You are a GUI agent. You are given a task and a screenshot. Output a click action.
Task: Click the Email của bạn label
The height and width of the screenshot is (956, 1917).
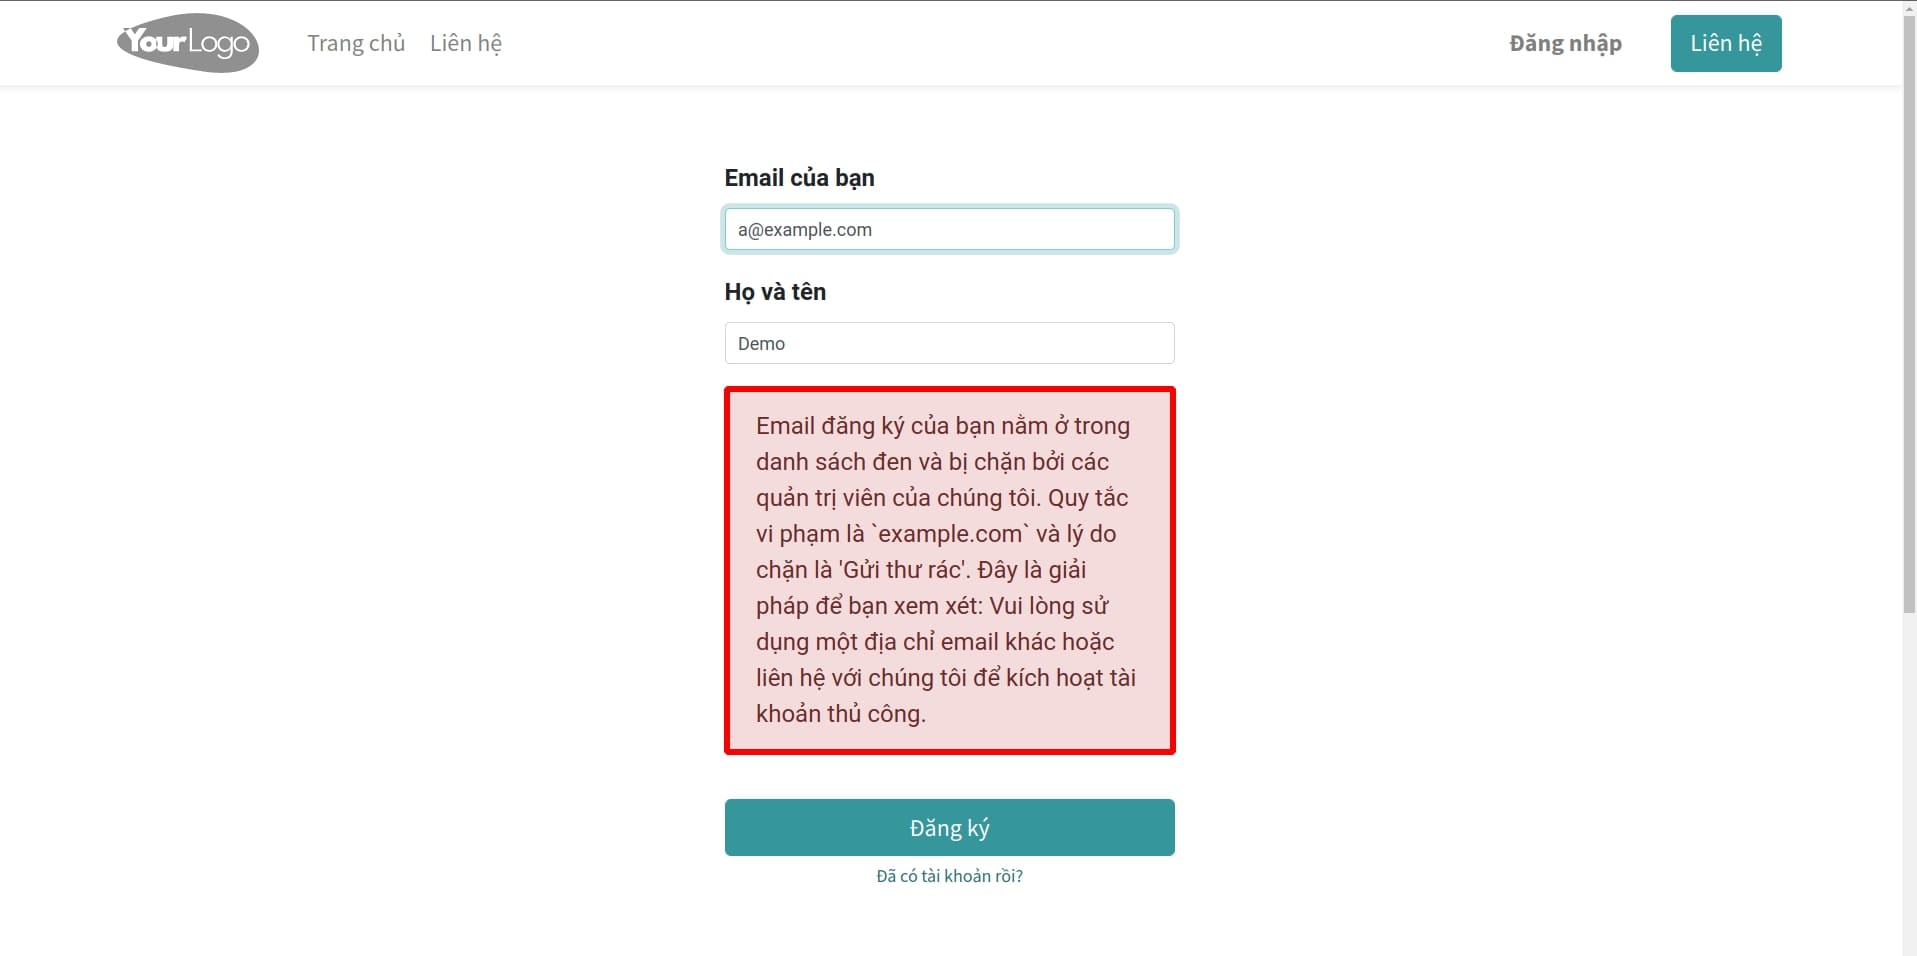[x=799, y=178]
